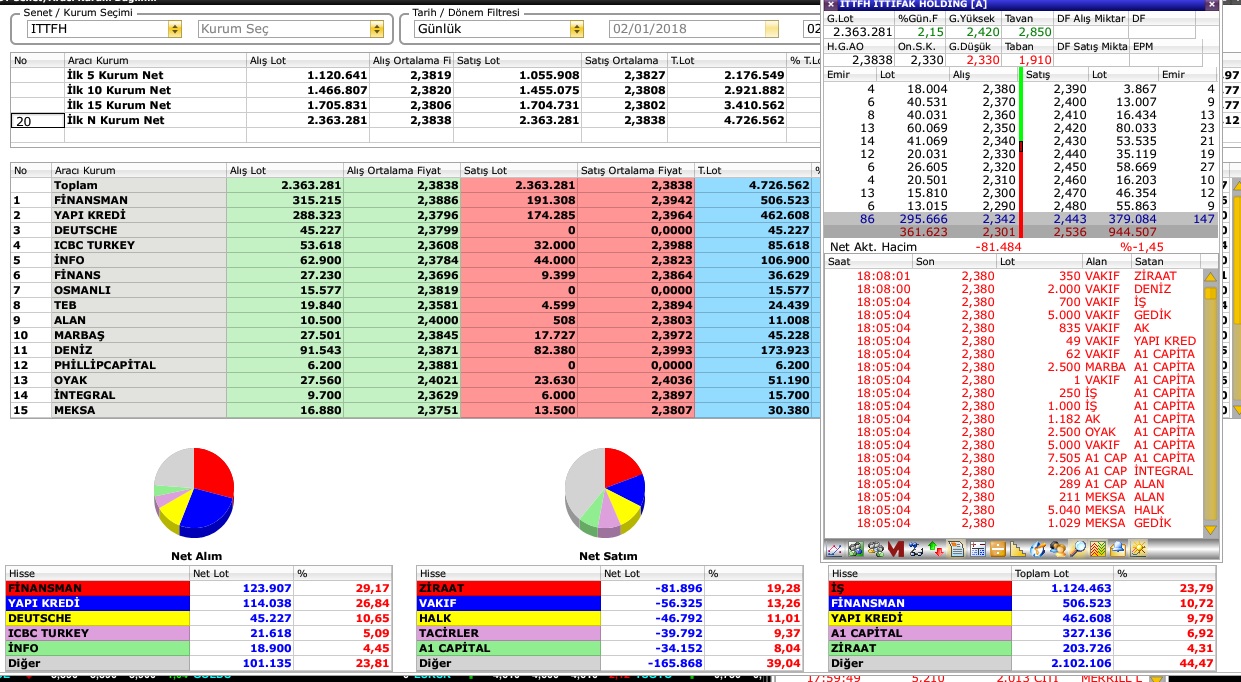Click the 18:08:01 trade row
This screenshot has width=1241, height=682.
click(x=1015, y=276)
